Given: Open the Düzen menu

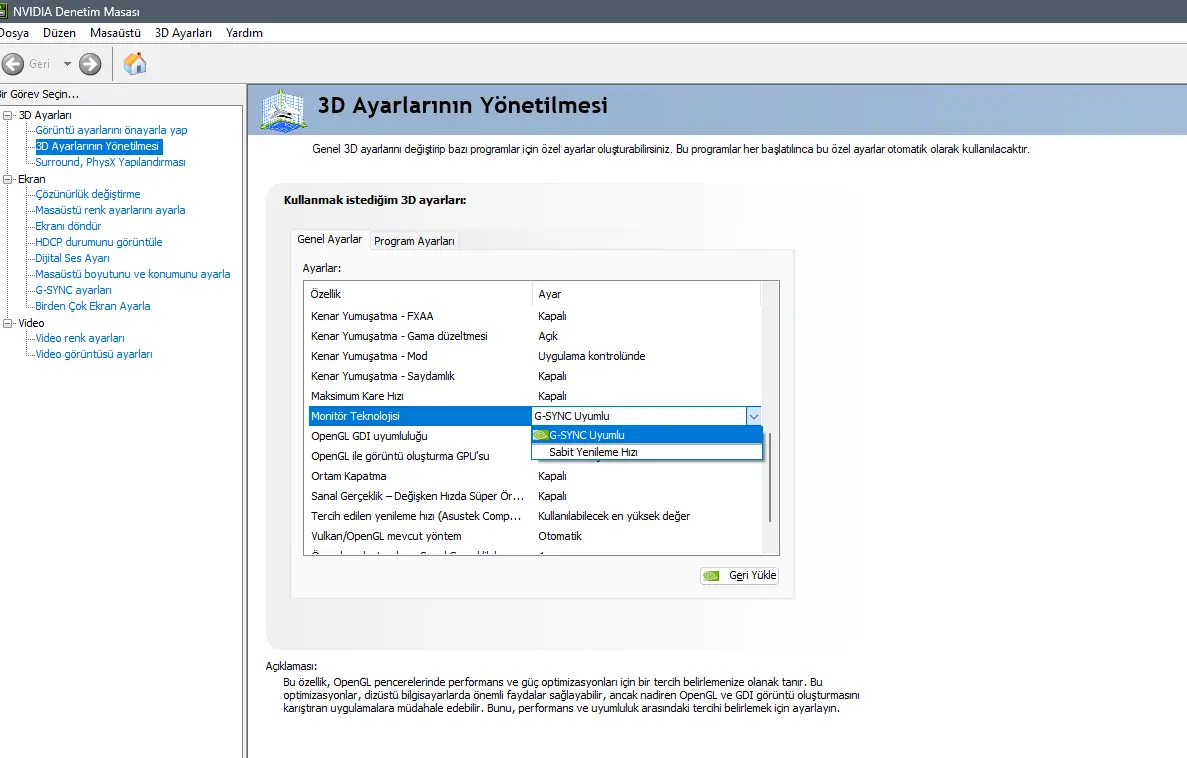Looking at the screenshot, I should click(x=59, y=33).
